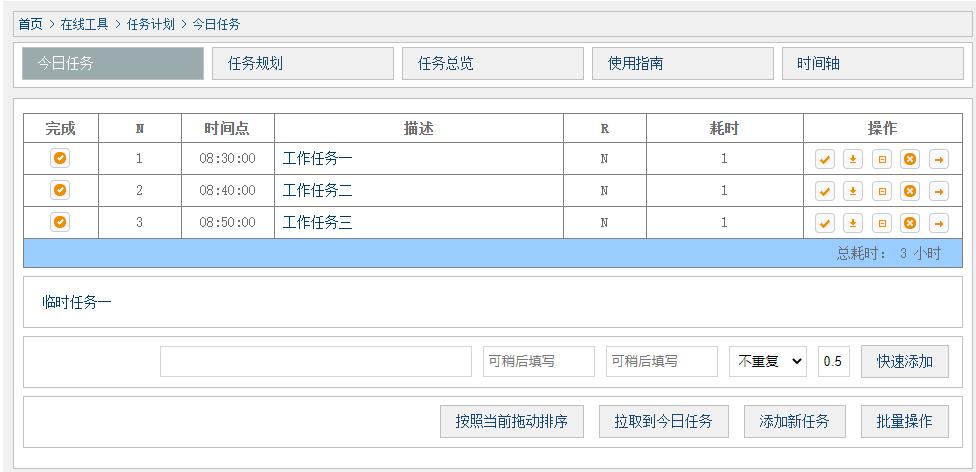Viewport: 976px width, 472px height.
Task: Toggle 完成 checkbox for task 08:30:00
Action: [x=60, y=158]
